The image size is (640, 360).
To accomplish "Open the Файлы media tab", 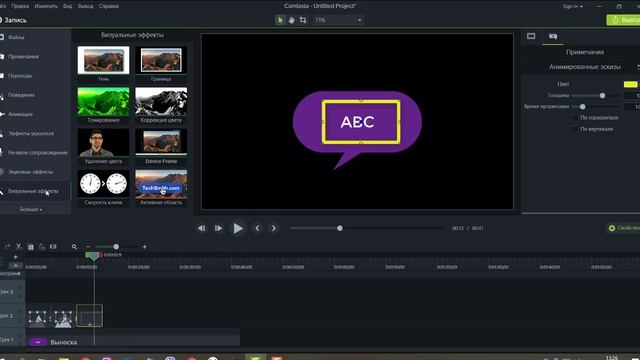I will [x=16, y=37].
